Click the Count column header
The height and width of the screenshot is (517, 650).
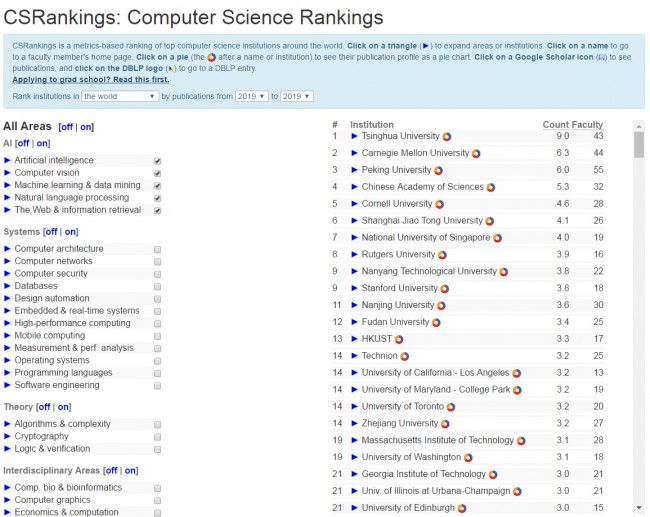coord(556,125)
